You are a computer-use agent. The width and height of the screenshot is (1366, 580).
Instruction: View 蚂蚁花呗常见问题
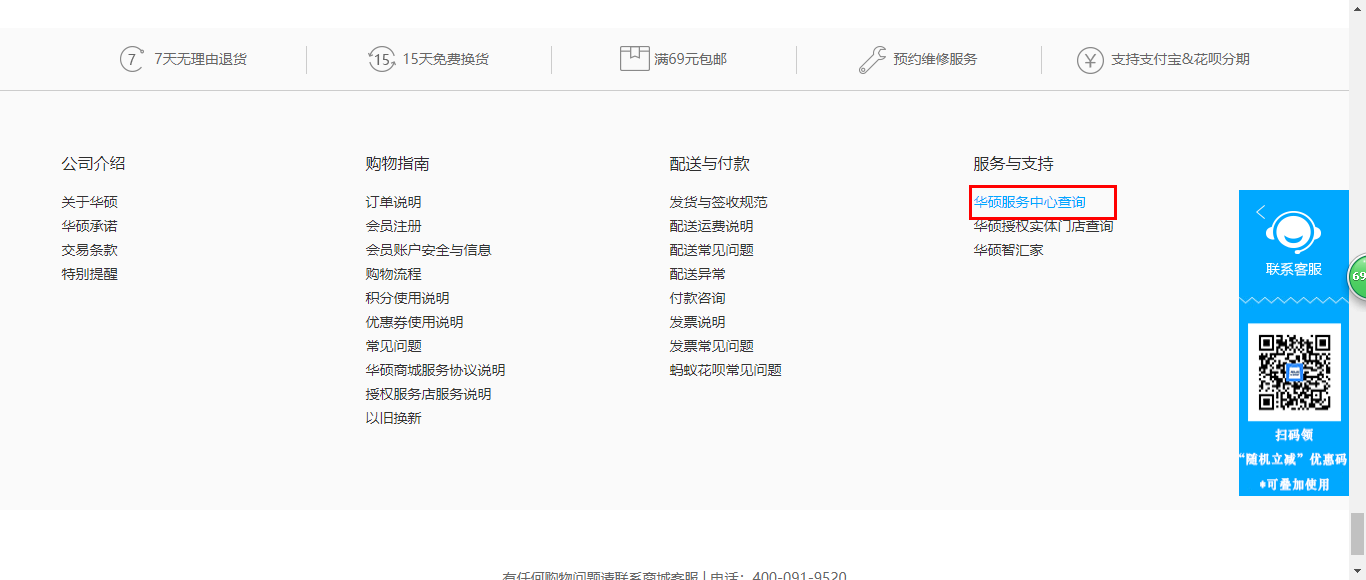[x=725, y=369]
